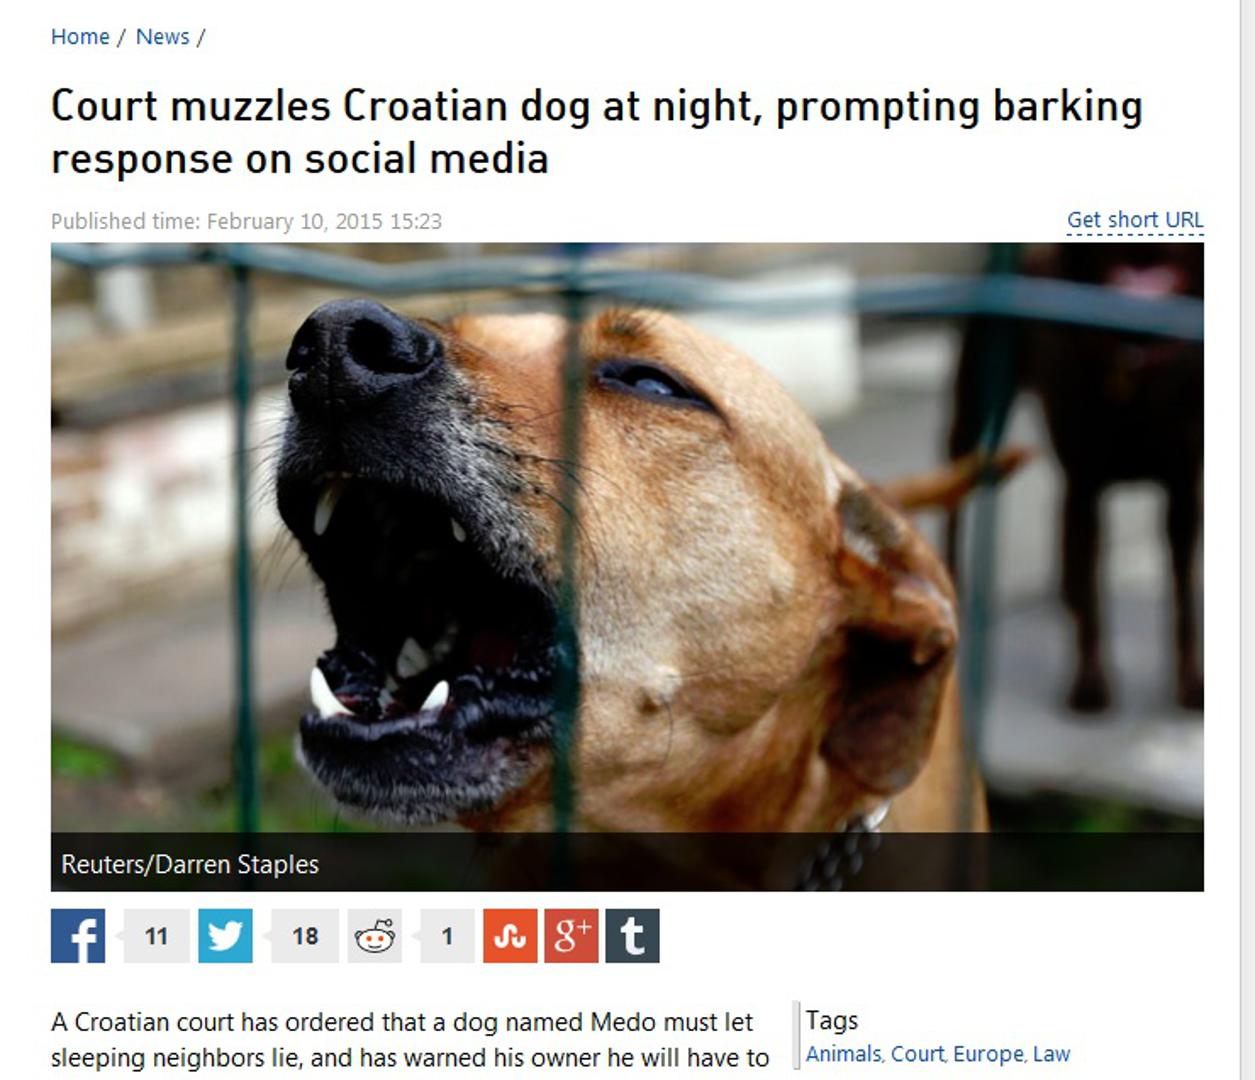Click Get short URL link
Image resolution: width=1255 pixels, height=1080 pixels.
coord(1135,220)
